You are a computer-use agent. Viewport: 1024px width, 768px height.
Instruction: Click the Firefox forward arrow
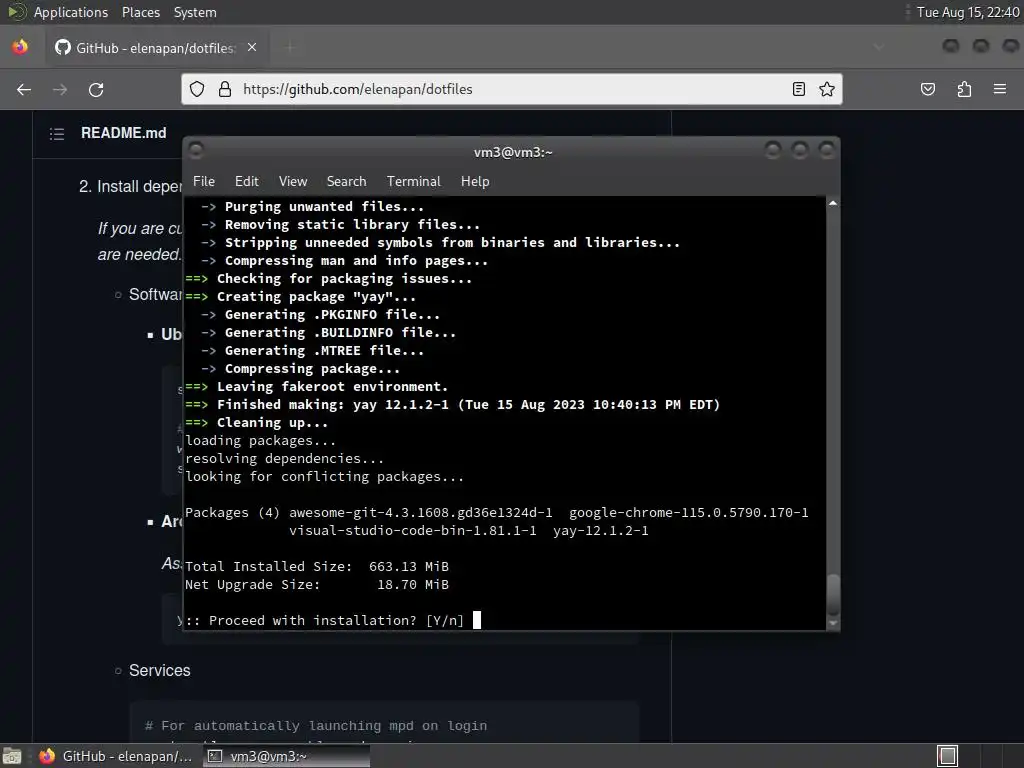pos(60,89)
